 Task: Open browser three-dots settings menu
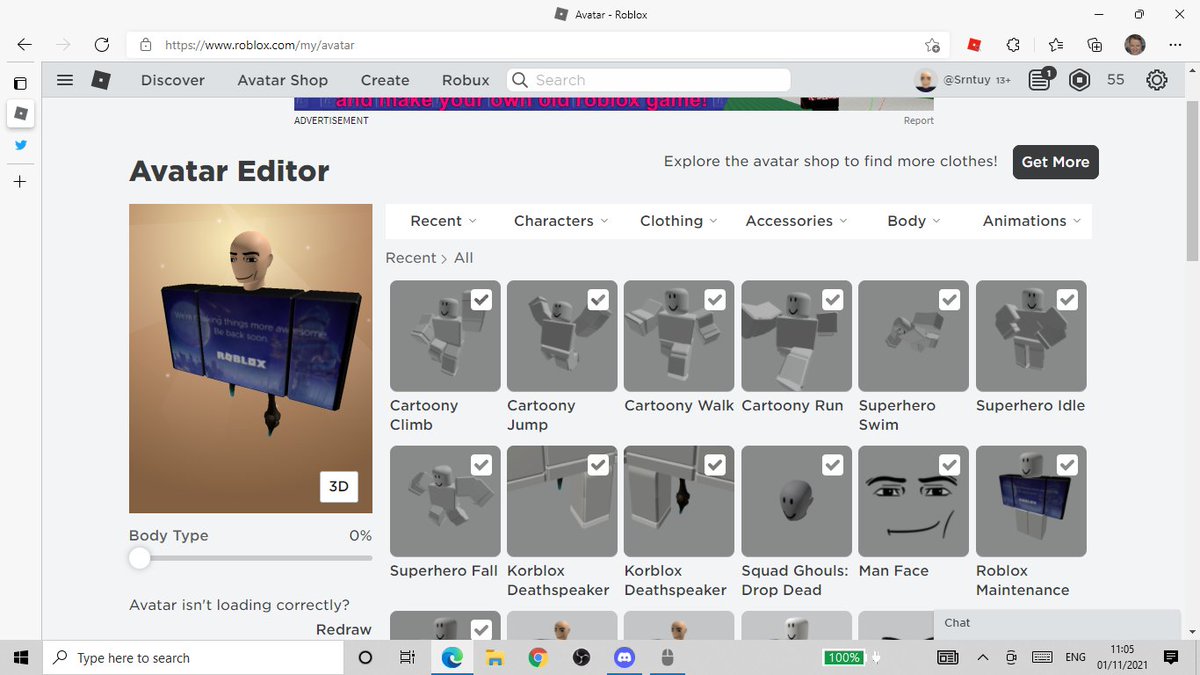pos(1174,45)
